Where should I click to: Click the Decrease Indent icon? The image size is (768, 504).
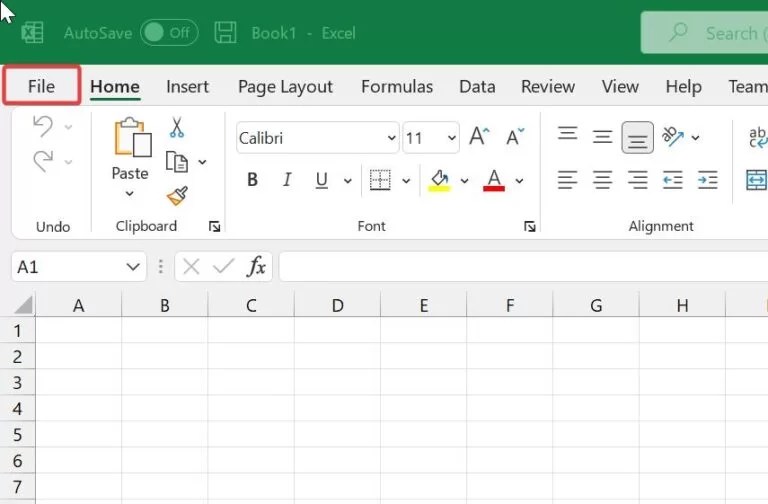pyautogui.click(x=672, y=180)
